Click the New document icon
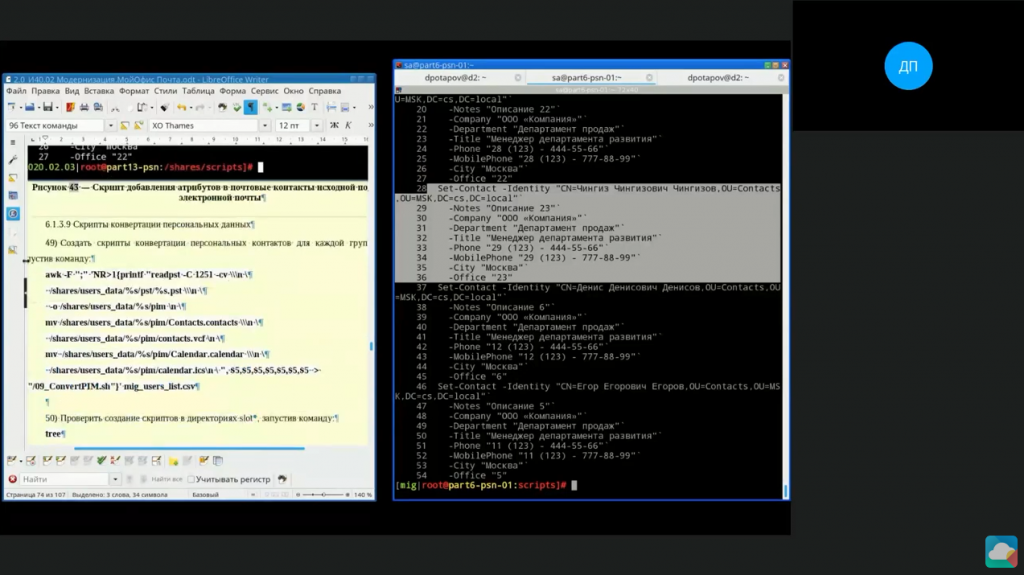The width and height of the screenshot is (1024, 575). (x=11, y=107)
